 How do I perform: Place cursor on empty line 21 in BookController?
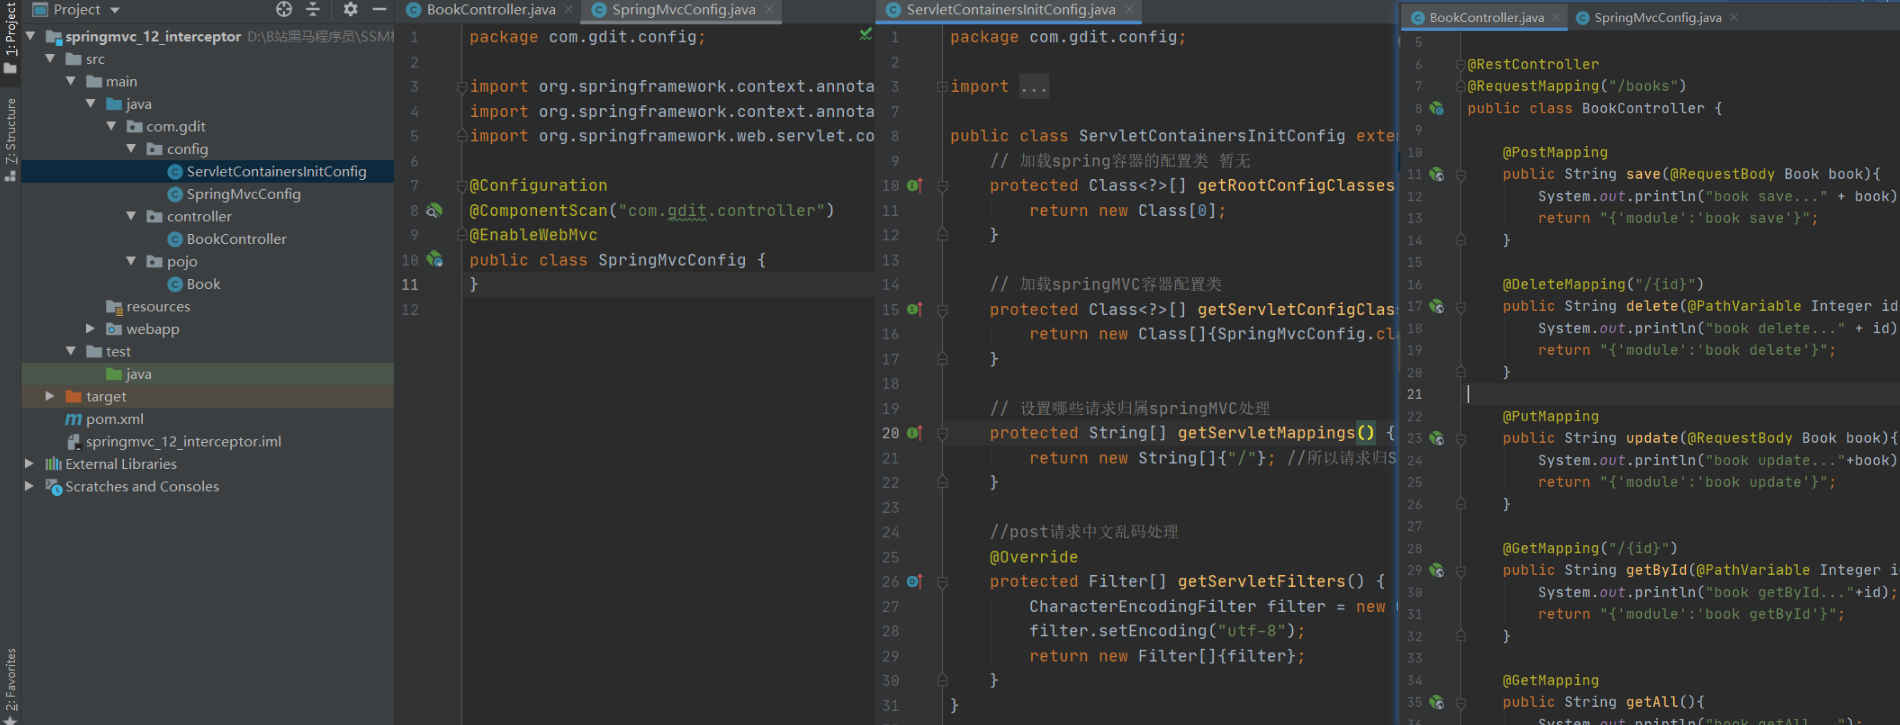click(x=1680, y=394)
